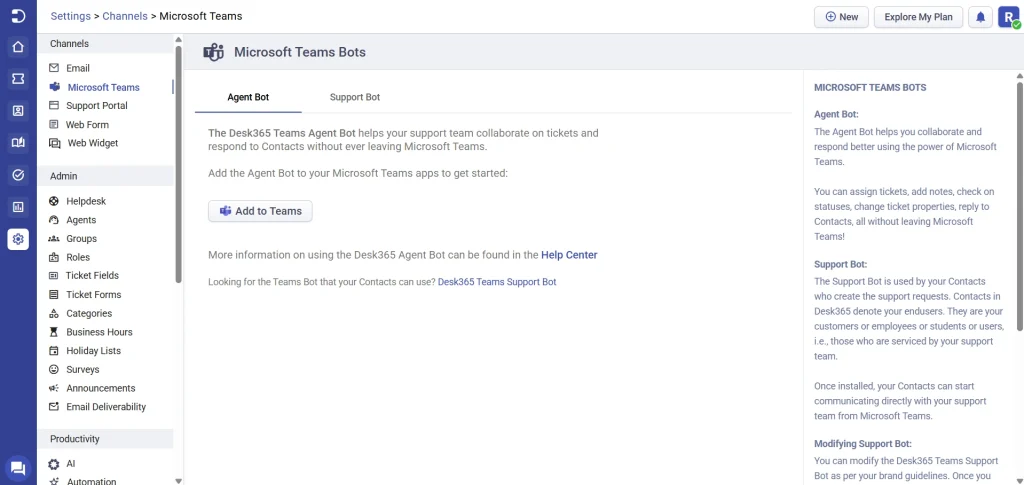The height and width of the screenshot is (485, 1024).
Task: Click the Add to Teams button
Action: pos(261,211)
